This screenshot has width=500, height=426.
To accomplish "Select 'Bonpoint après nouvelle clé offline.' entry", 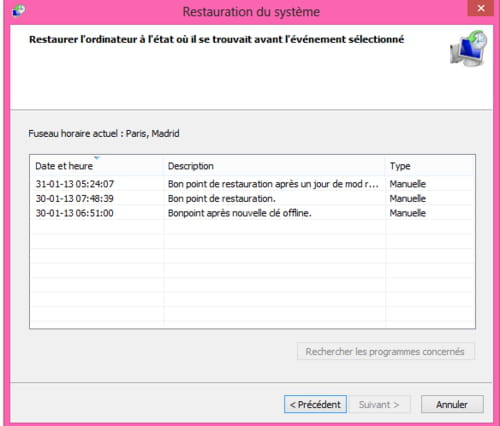I will coord(239,213).
